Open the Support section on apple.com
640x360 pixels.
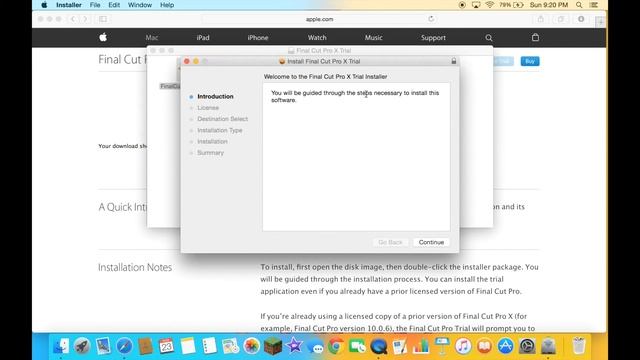(433, 38)
